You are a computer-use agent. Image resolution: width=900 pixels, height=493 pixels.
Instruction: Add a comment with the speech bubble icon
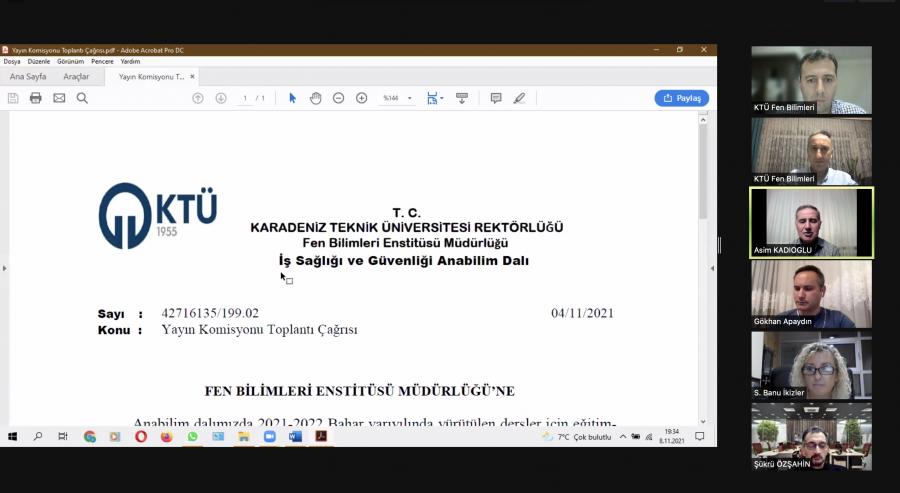point(496,98)
